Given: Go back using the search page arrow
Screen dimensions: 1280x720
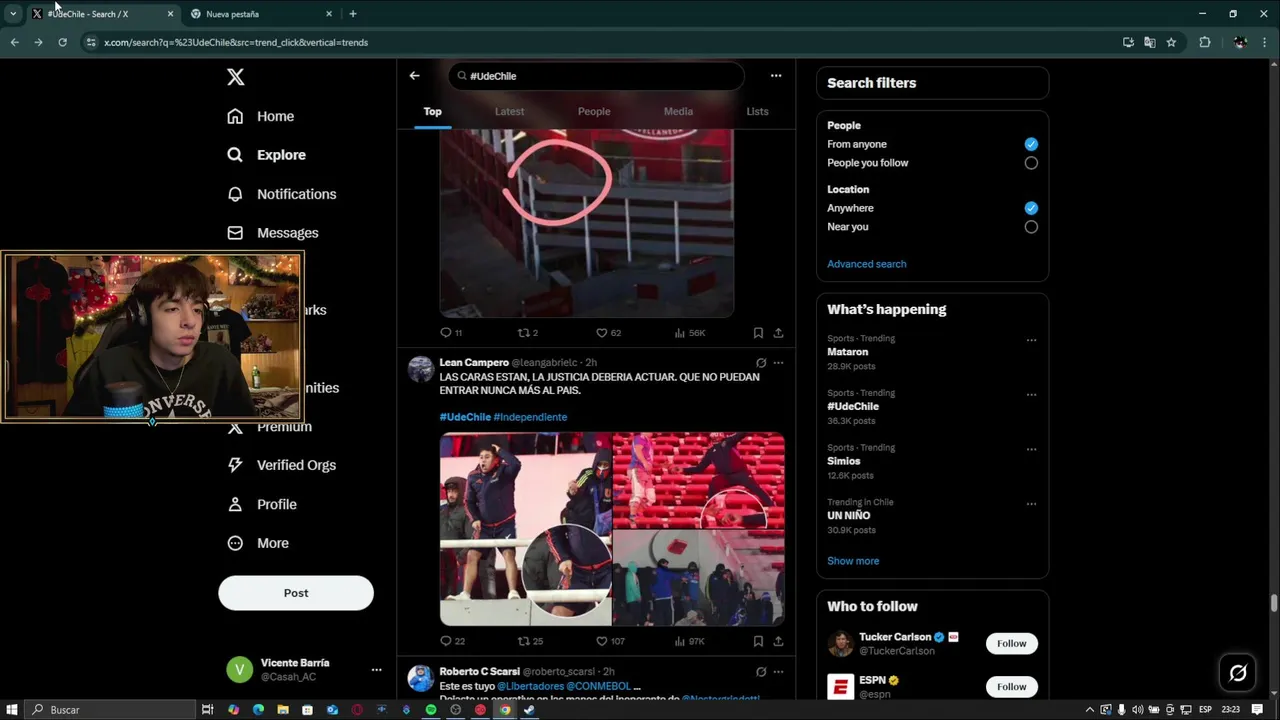Looking at the screenshot, I should click(x=414, y=76).
